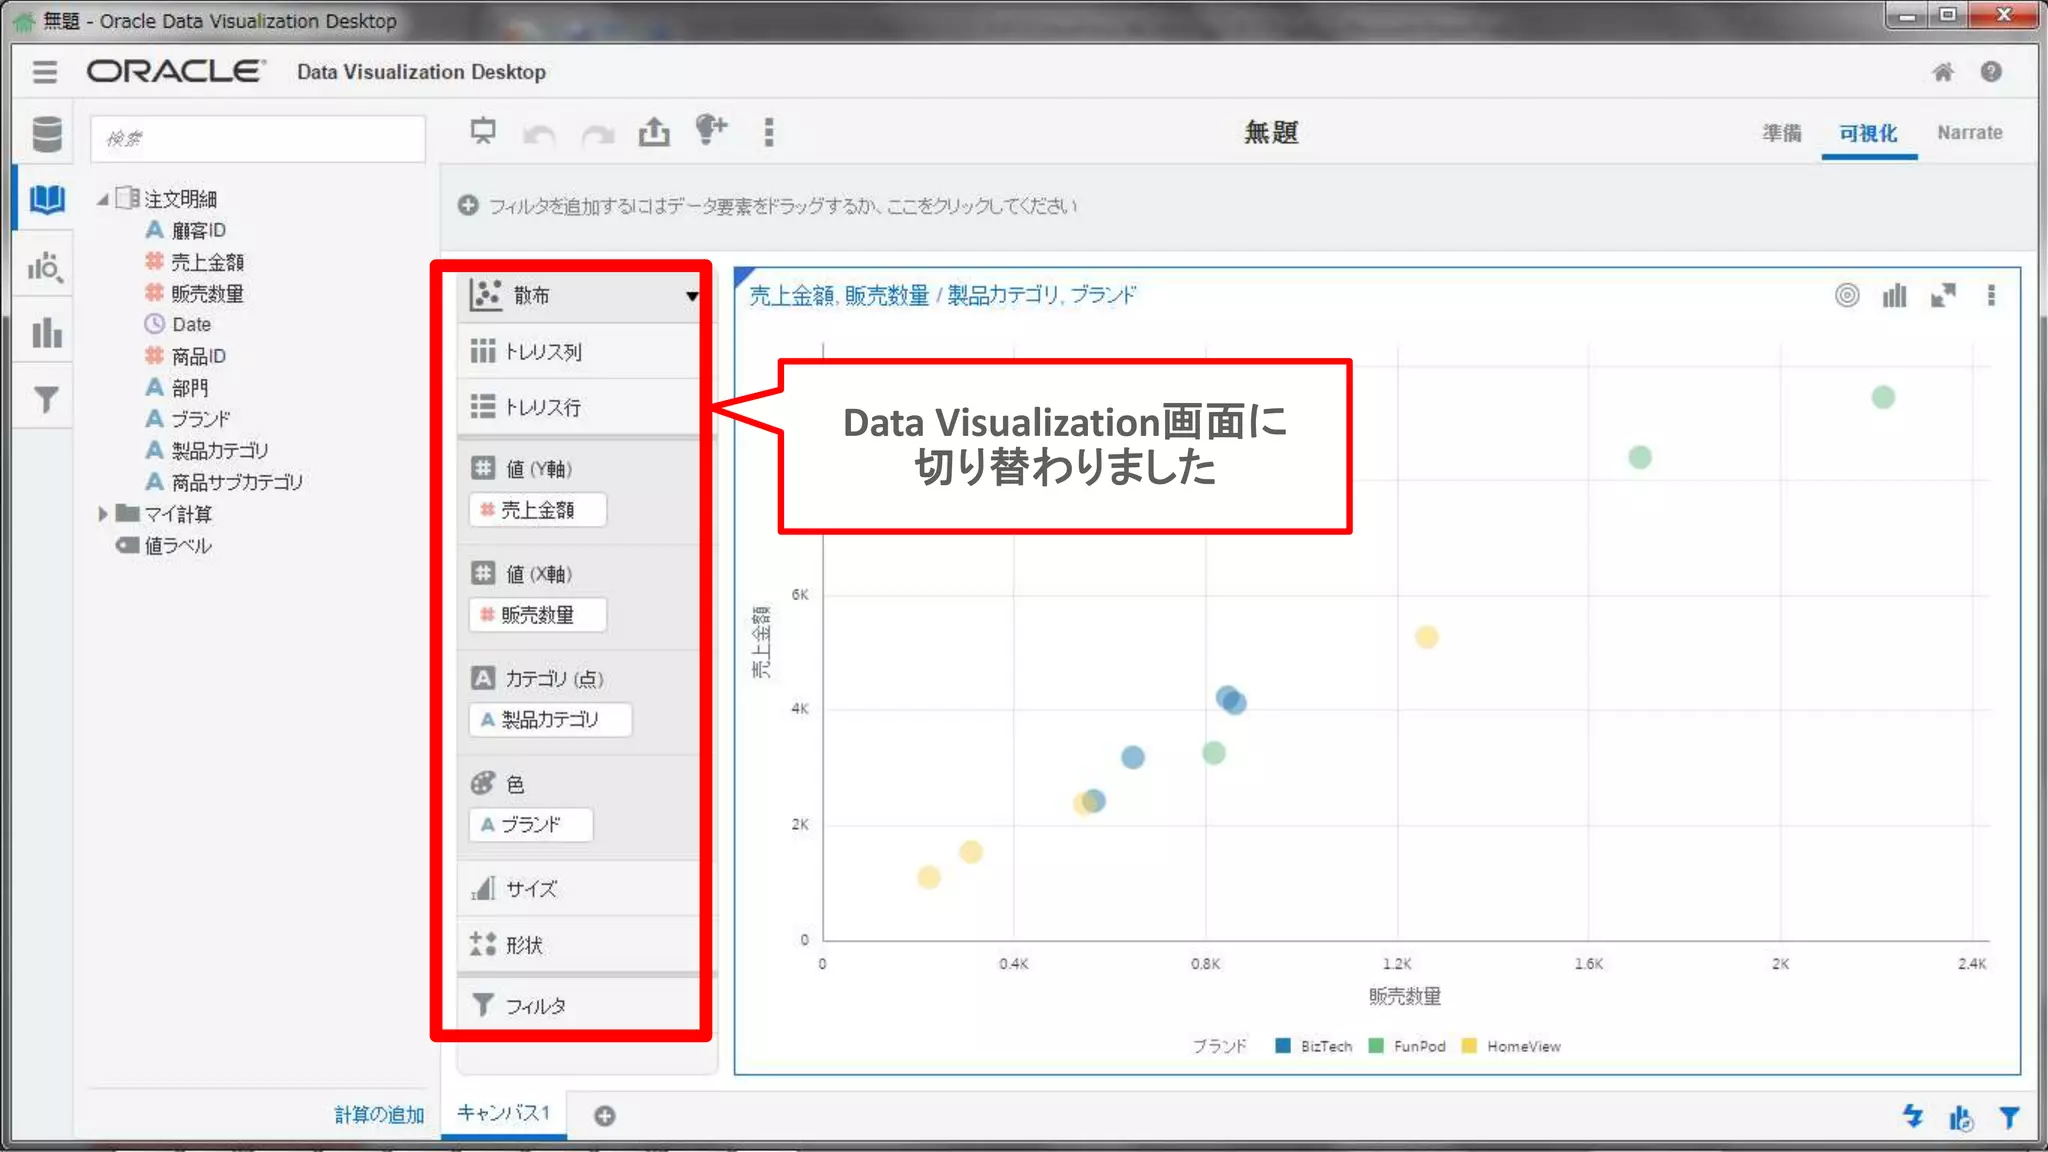Screen dimensions: 2048x1152
Task: Select 商品サブカテゴリ in the data tree
Action: [x=236, y=482]
